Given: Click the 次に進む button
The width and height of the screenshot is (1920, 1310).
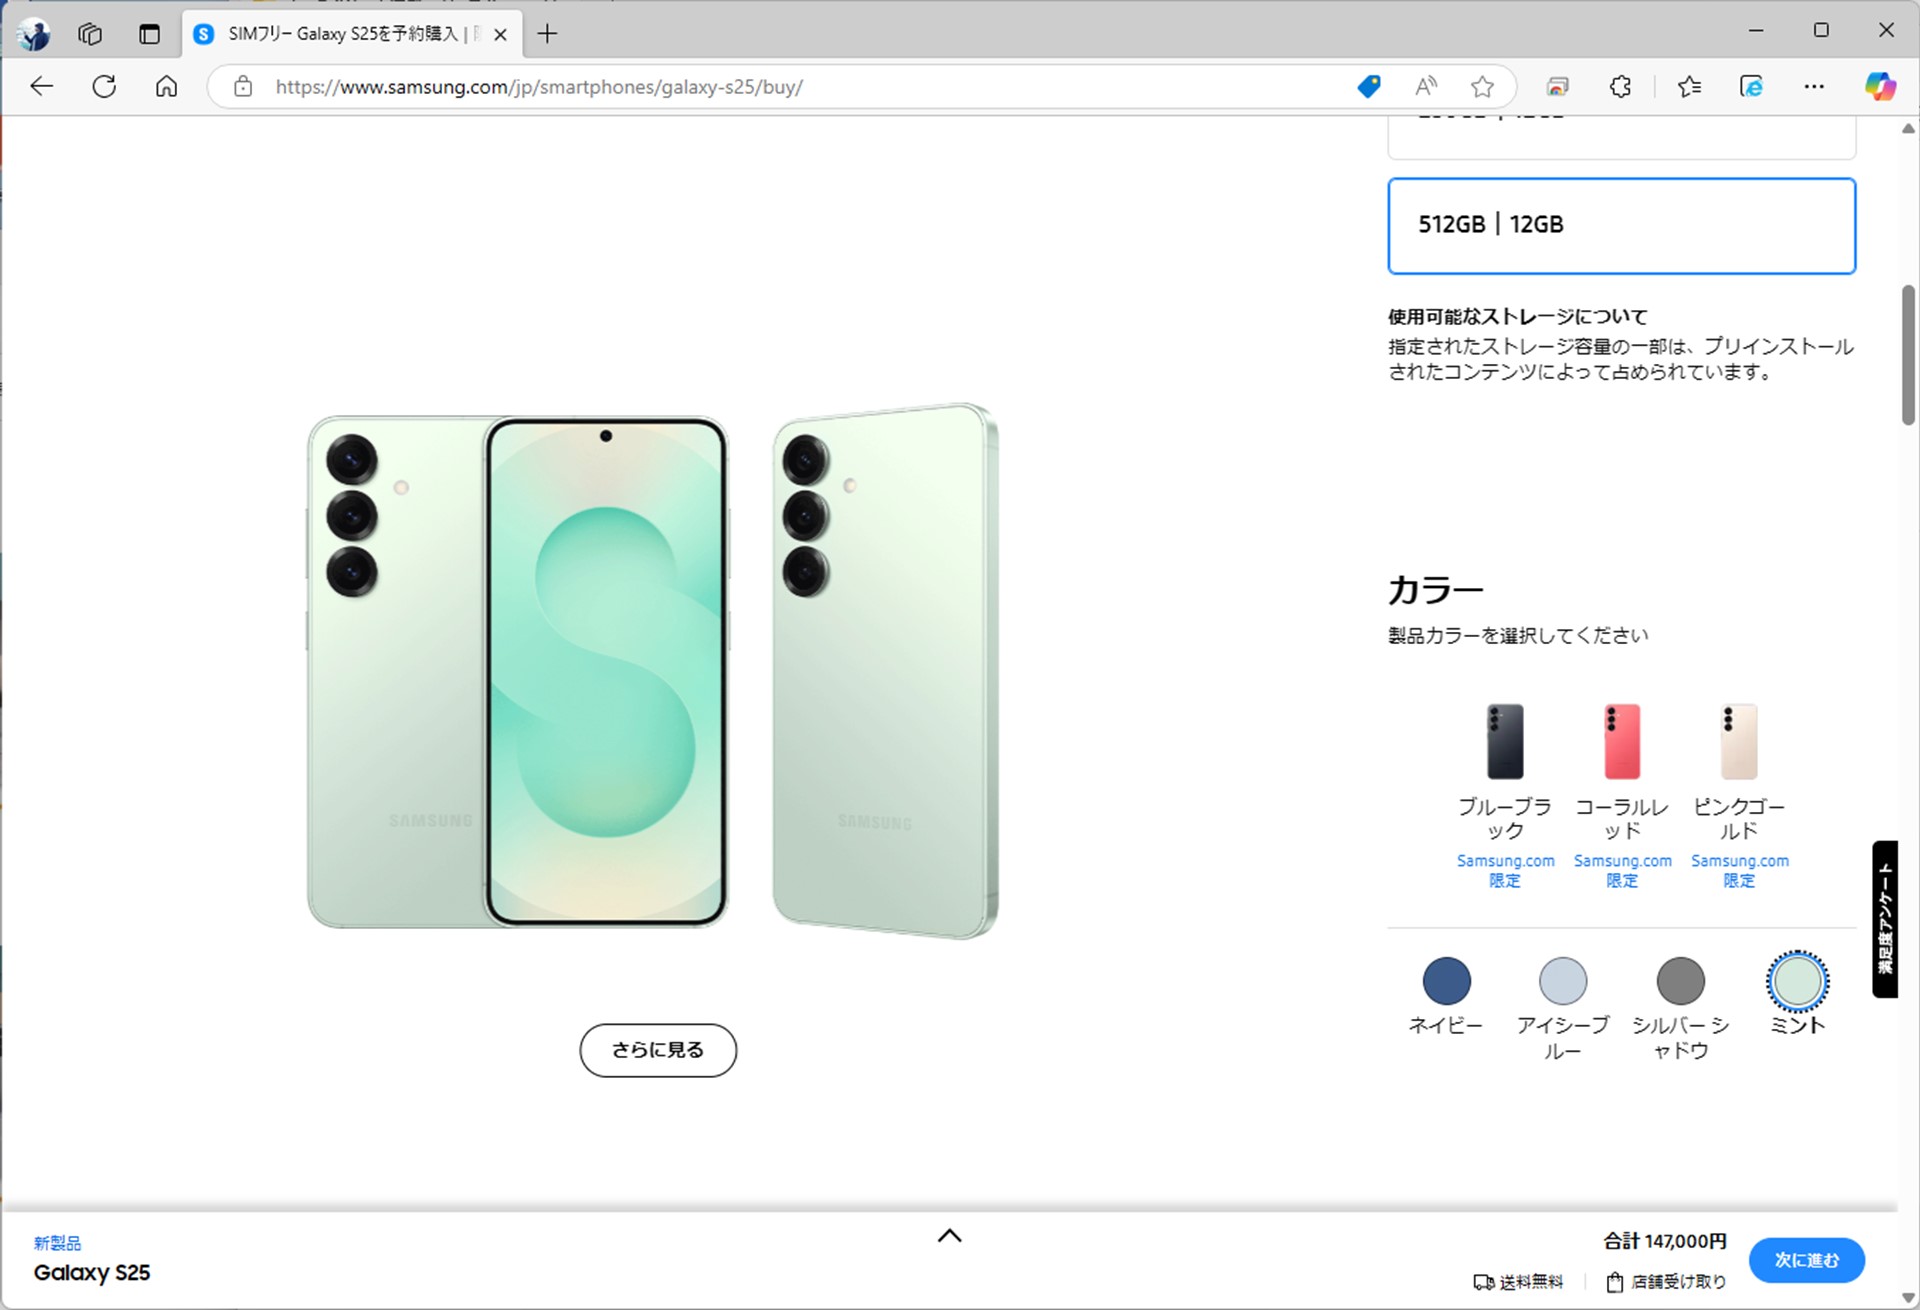Looking at the screenshot, I should click(1806, 1260).
